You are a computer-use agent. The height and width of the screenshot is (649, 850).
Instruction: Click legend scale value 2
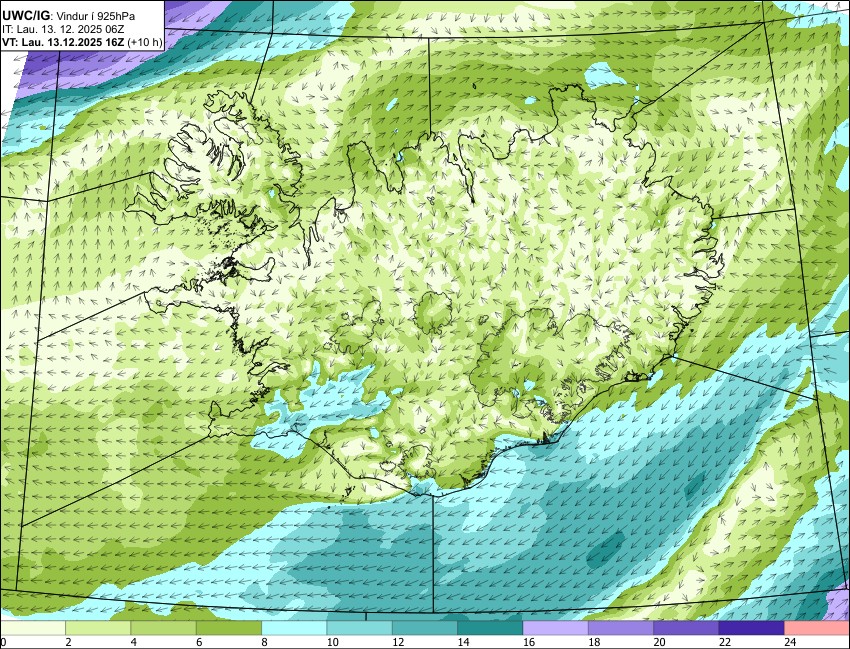pyautogui.click(x=68, y=642)
